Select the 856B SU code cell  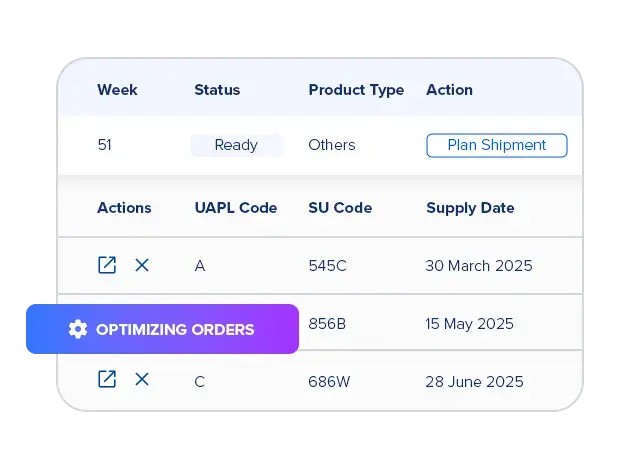coord(328,324)
